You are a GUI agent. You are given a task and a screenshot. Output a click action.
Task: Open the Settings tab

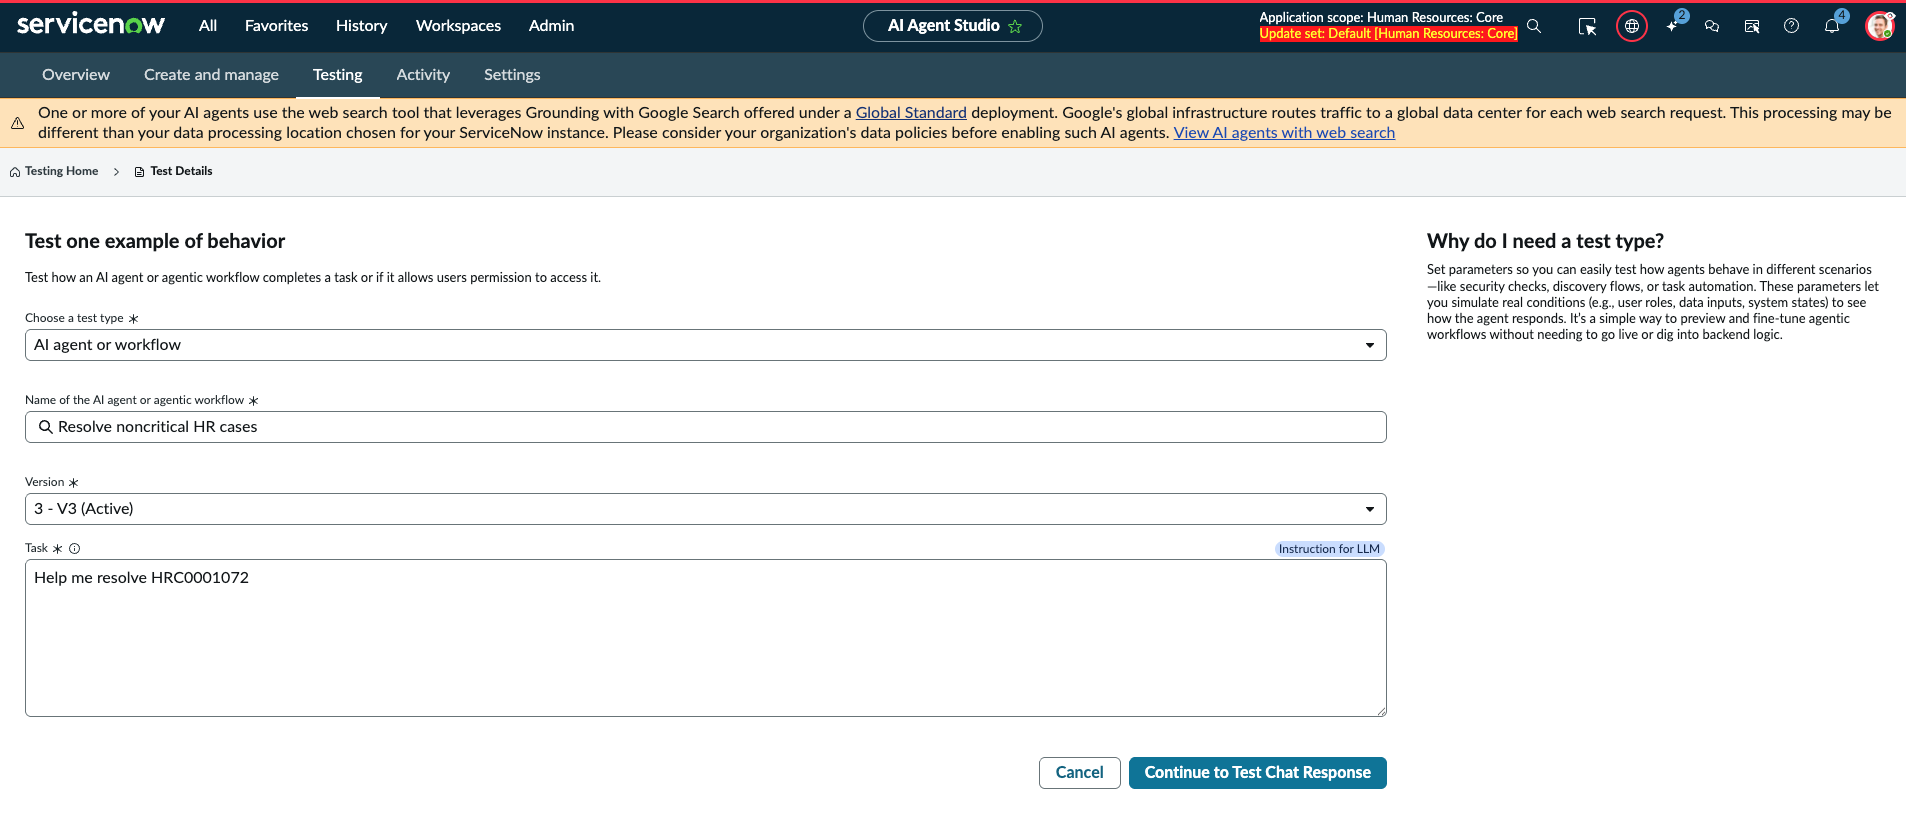512,75
